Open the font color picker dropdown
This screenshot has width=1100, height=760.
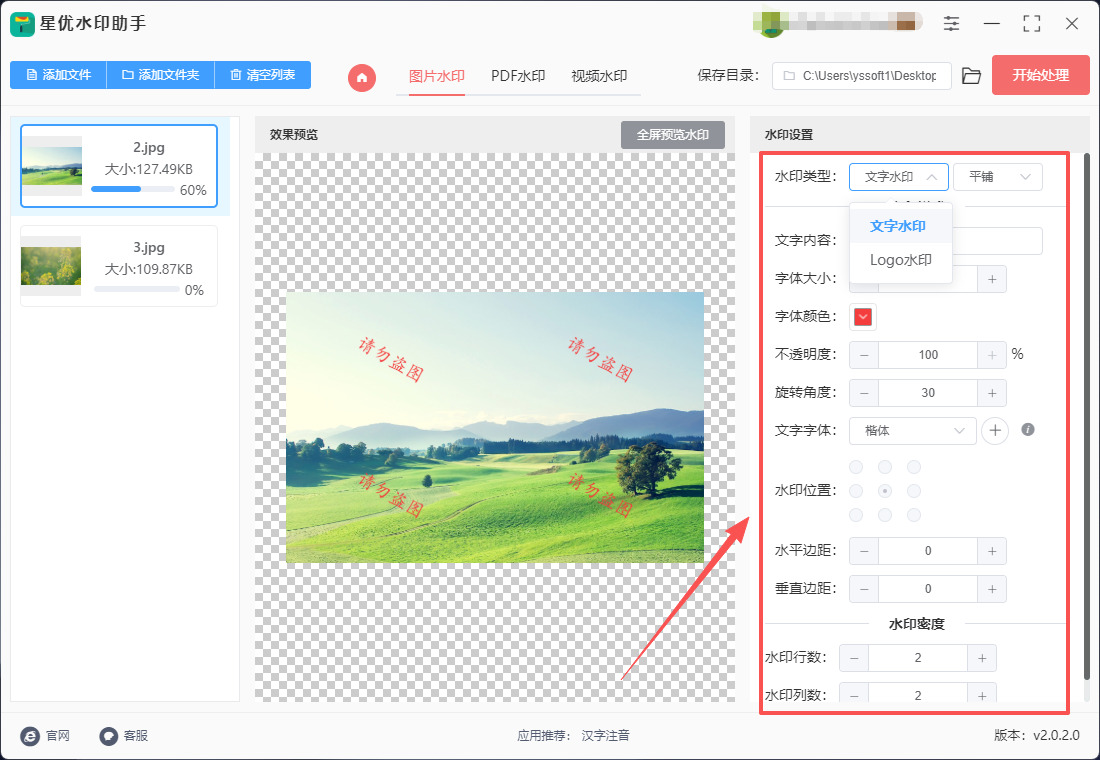tap(863, 317)
